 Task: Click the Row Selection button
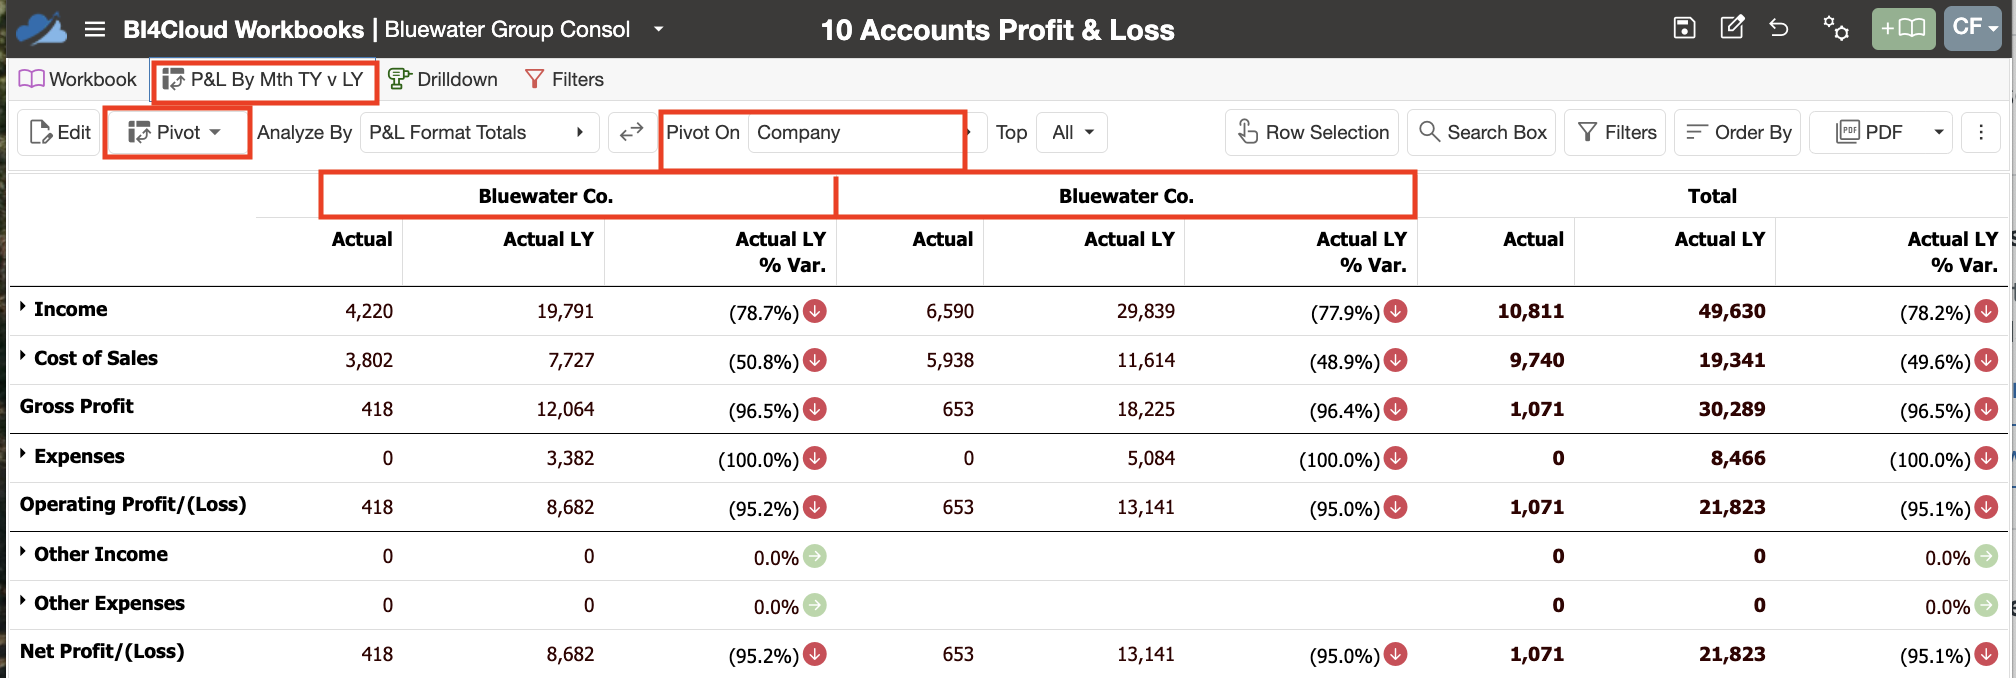tap(1312, 132)
